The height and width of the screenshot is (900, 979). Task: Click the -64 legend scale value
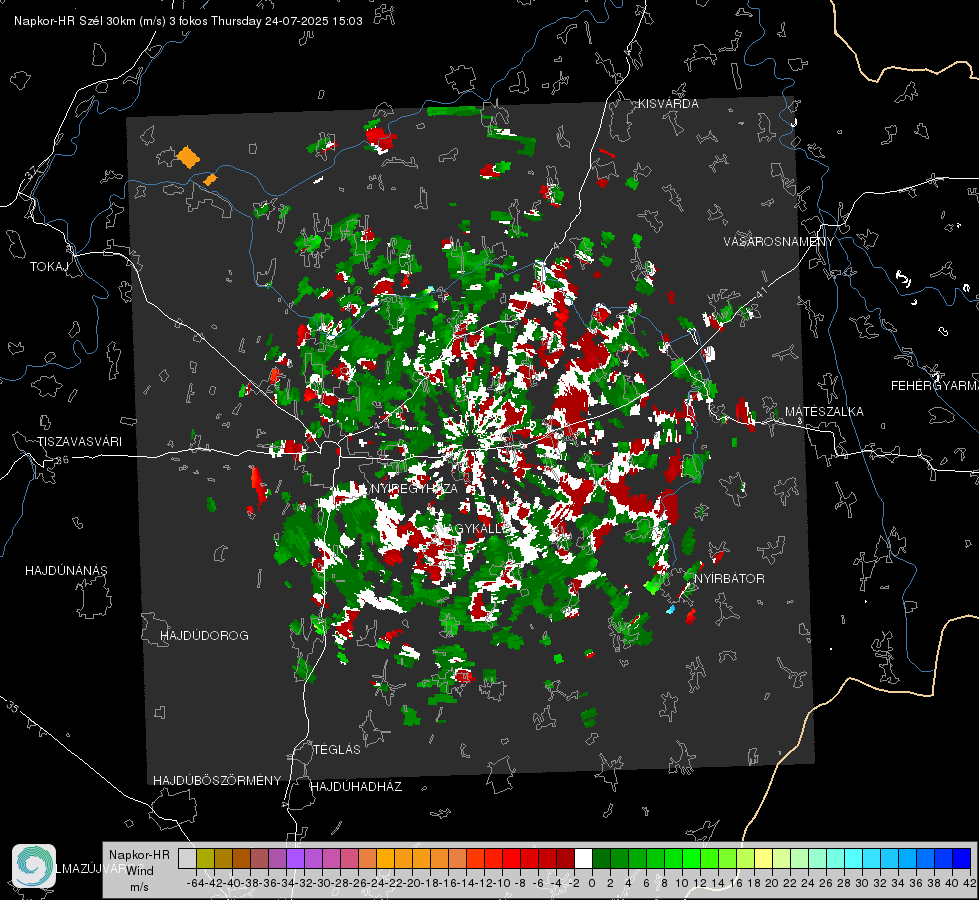point(196,883)
